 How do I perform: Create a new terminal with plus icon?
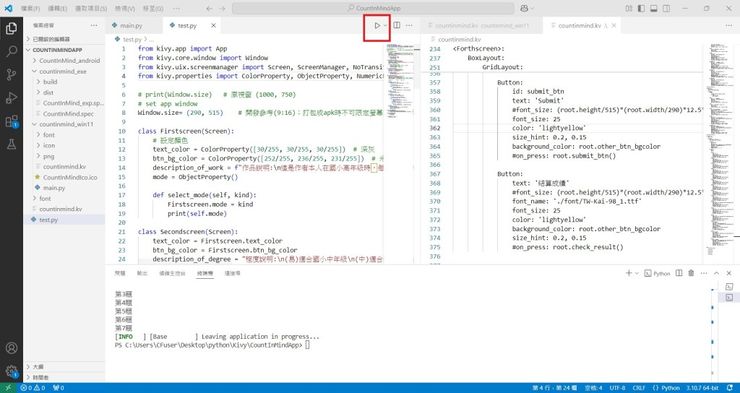pyautogui.click(x=629, y=273)
